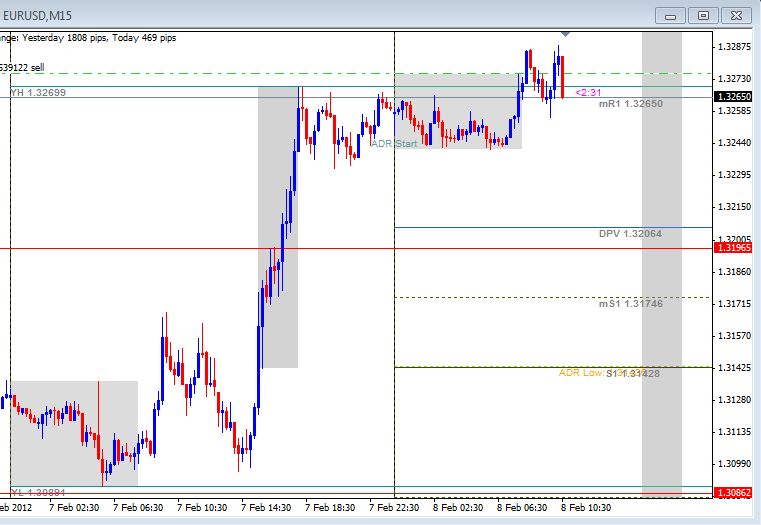Click the red price label 1.30862

click(734, 492)
